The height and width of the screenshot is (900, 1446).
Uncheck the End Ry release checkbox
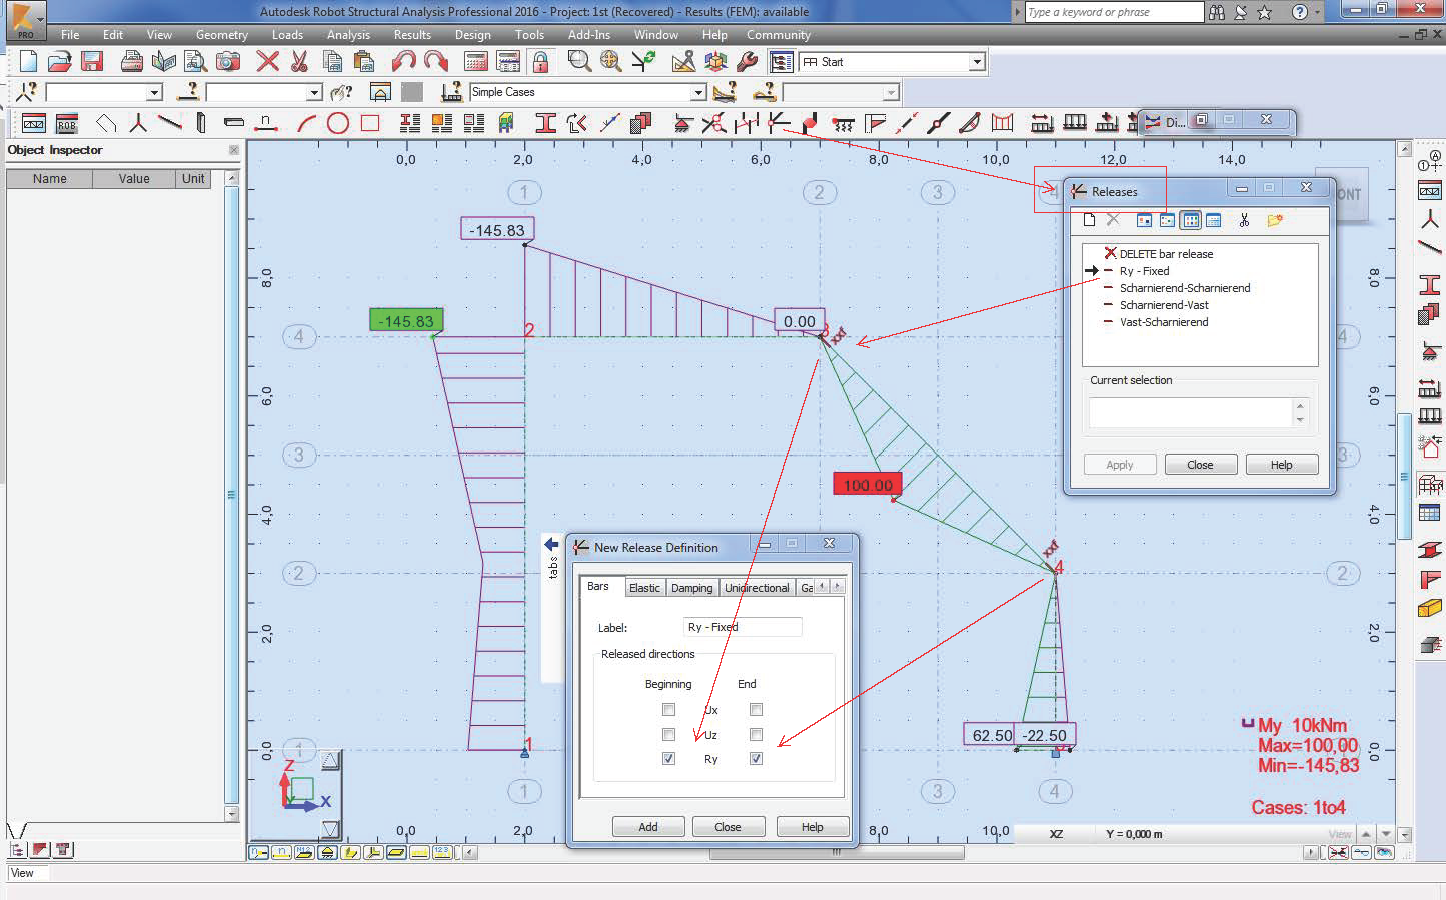pos(756,759)
